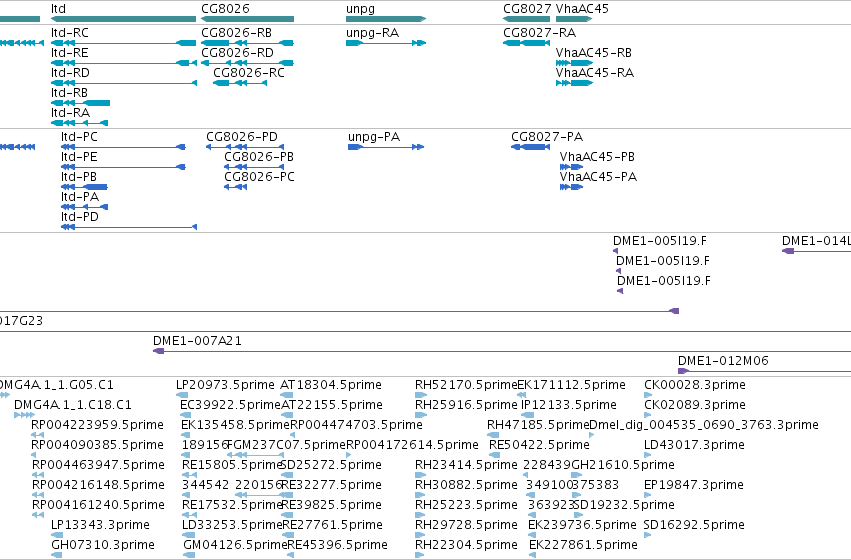Open protein ltd-PC
This screenshot has height=560, width=851.
79,137
